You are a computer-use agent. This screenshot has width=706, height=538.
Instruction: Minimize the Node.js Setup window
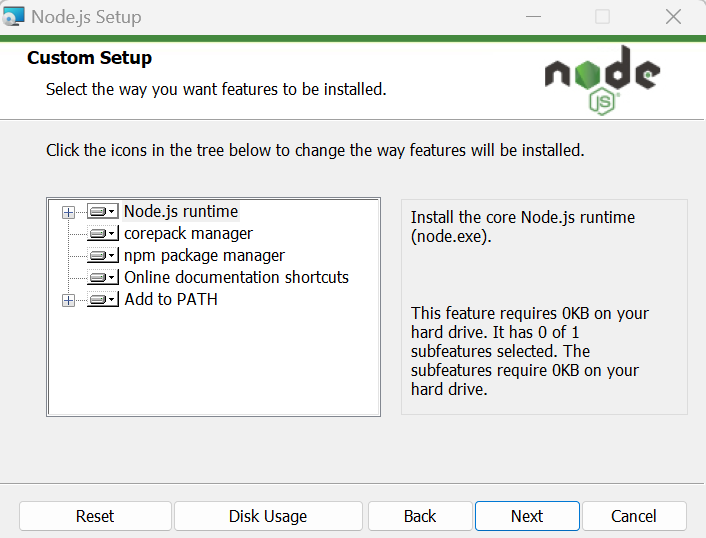point(534,17)
